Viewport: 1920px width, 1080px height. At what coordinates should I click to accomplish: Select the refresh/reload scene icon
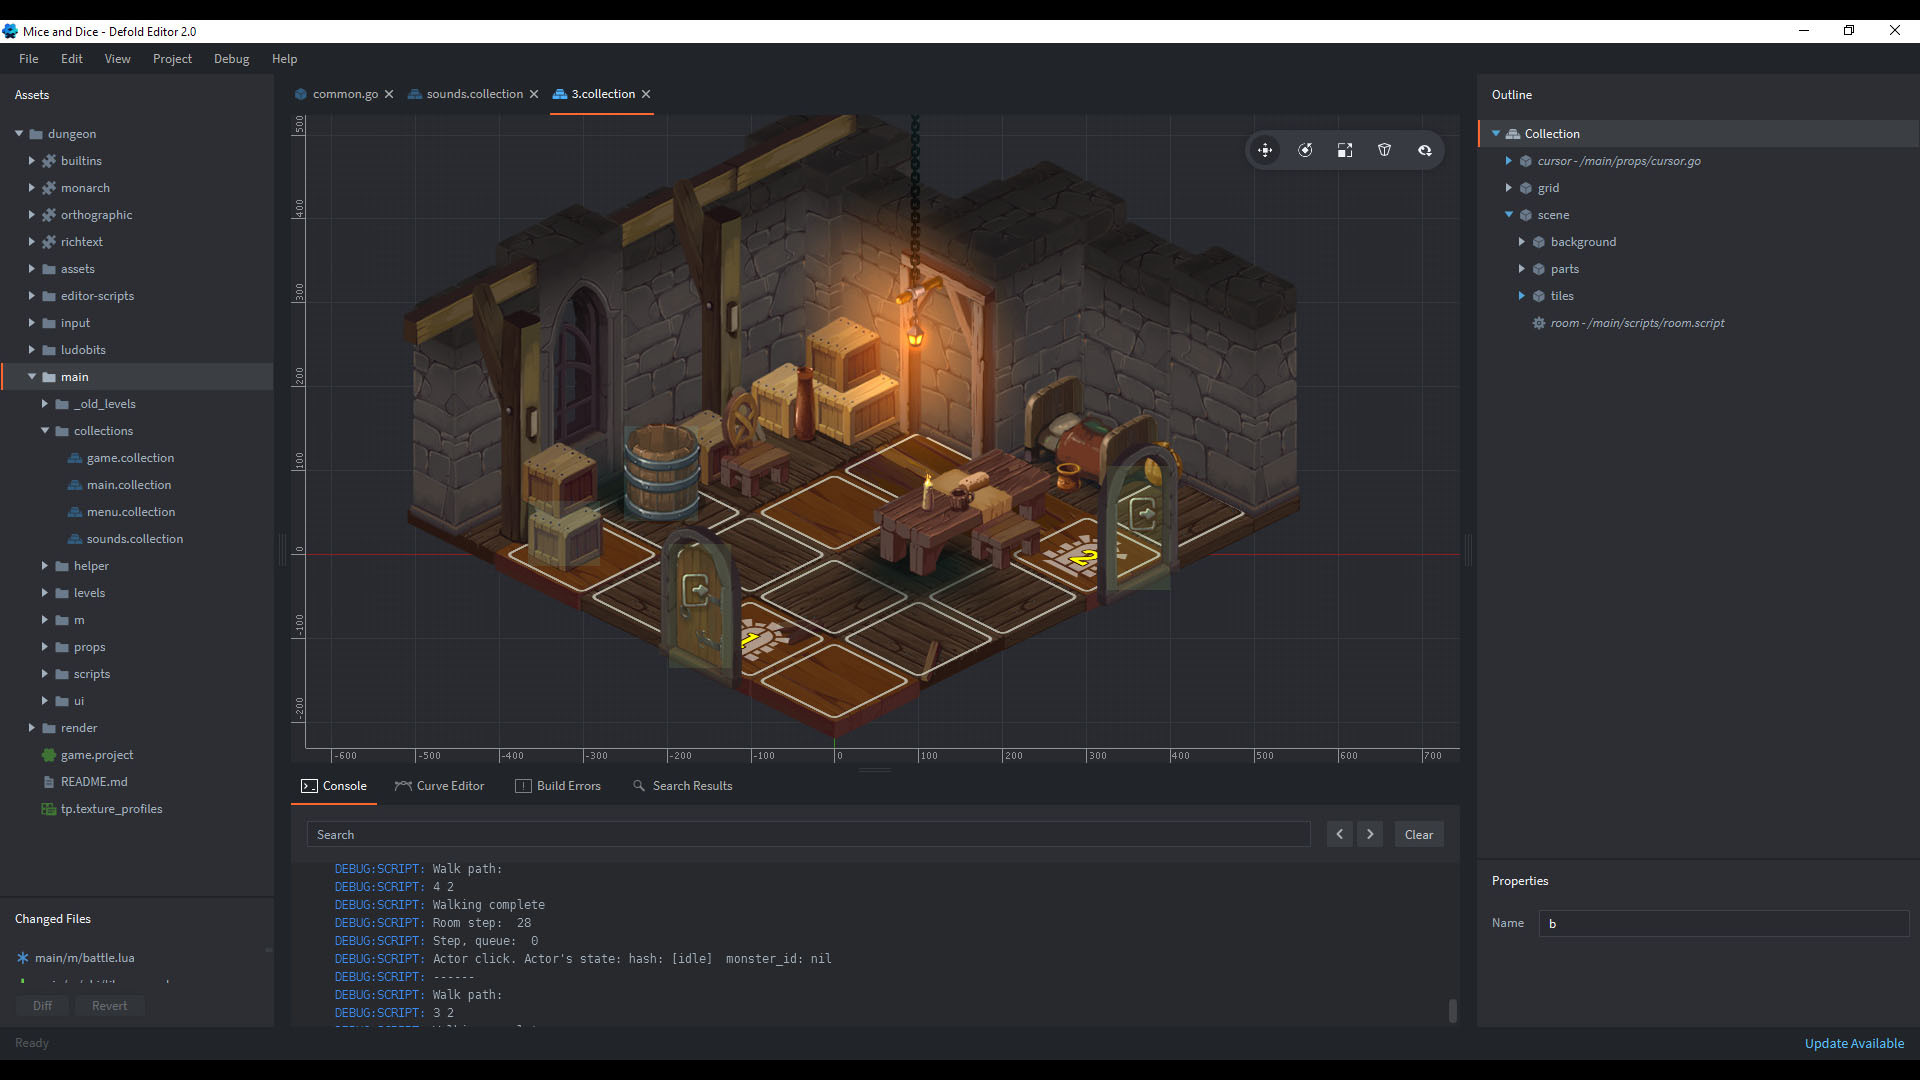click(x=1424, y=149)
